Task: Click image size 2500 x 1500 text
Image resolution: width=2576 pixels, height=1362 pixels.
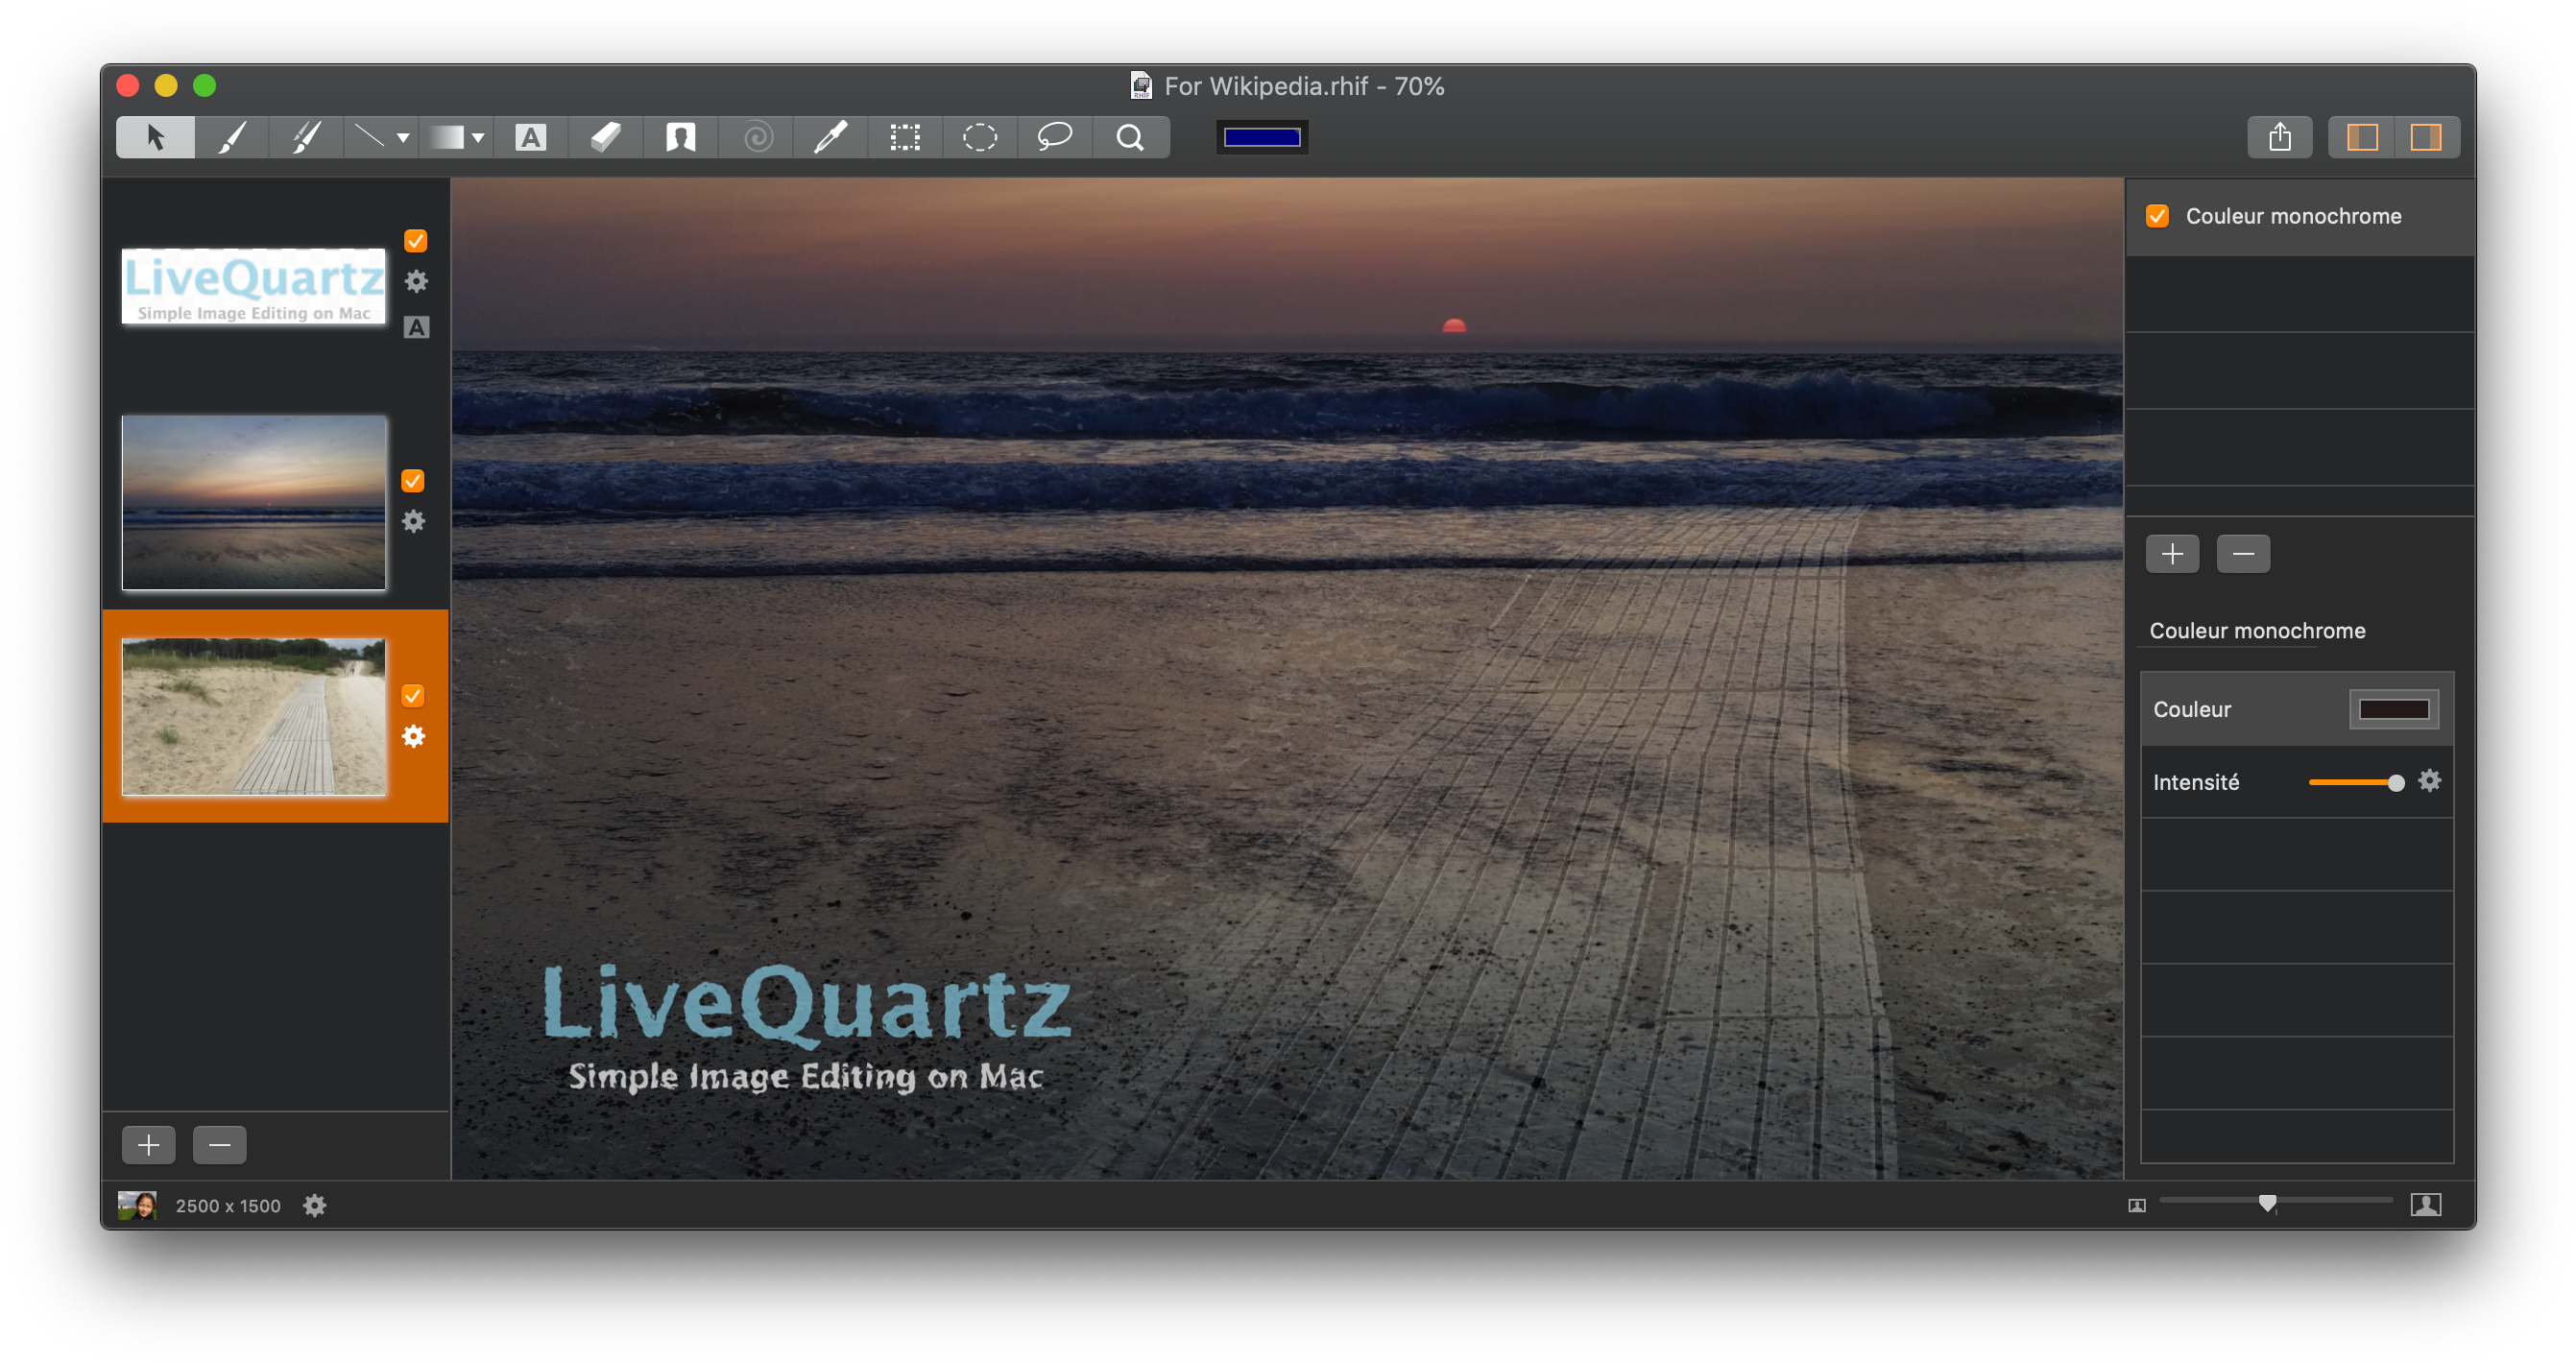Action: 228,1206
